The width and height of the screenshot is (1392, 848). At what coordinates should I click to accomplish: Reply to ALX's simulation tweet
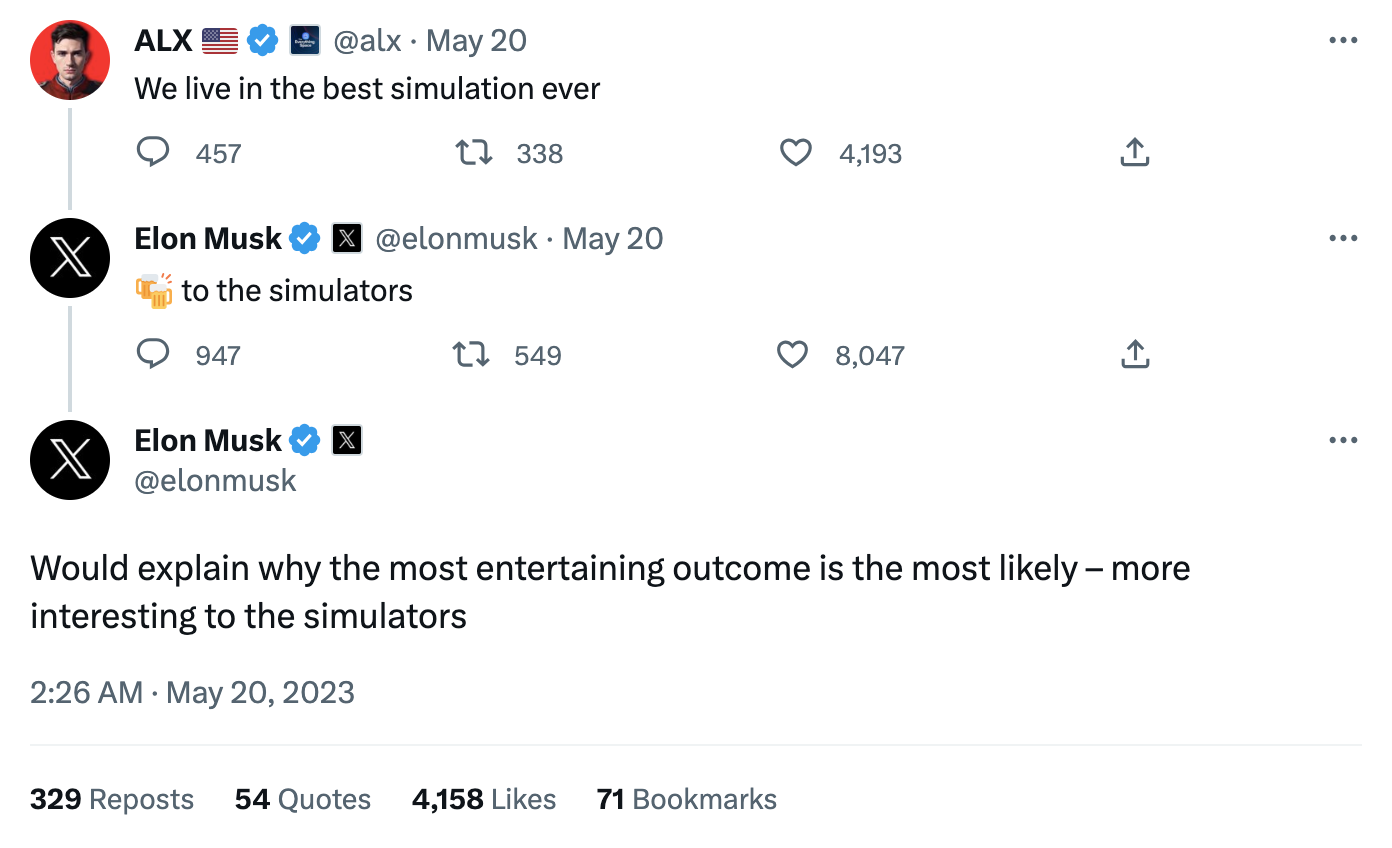point(153,152)
